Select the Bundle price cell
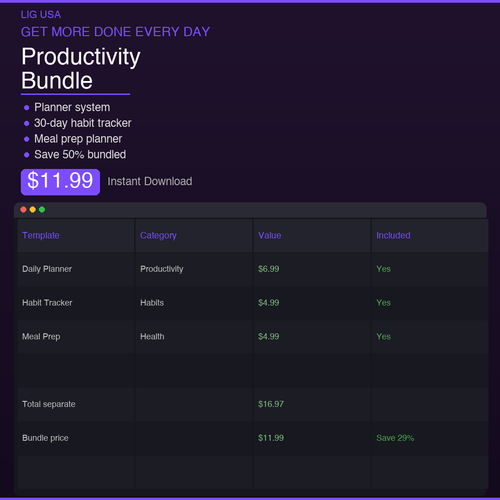The height and width of the screenshot is (500, 500). (76, 438)
